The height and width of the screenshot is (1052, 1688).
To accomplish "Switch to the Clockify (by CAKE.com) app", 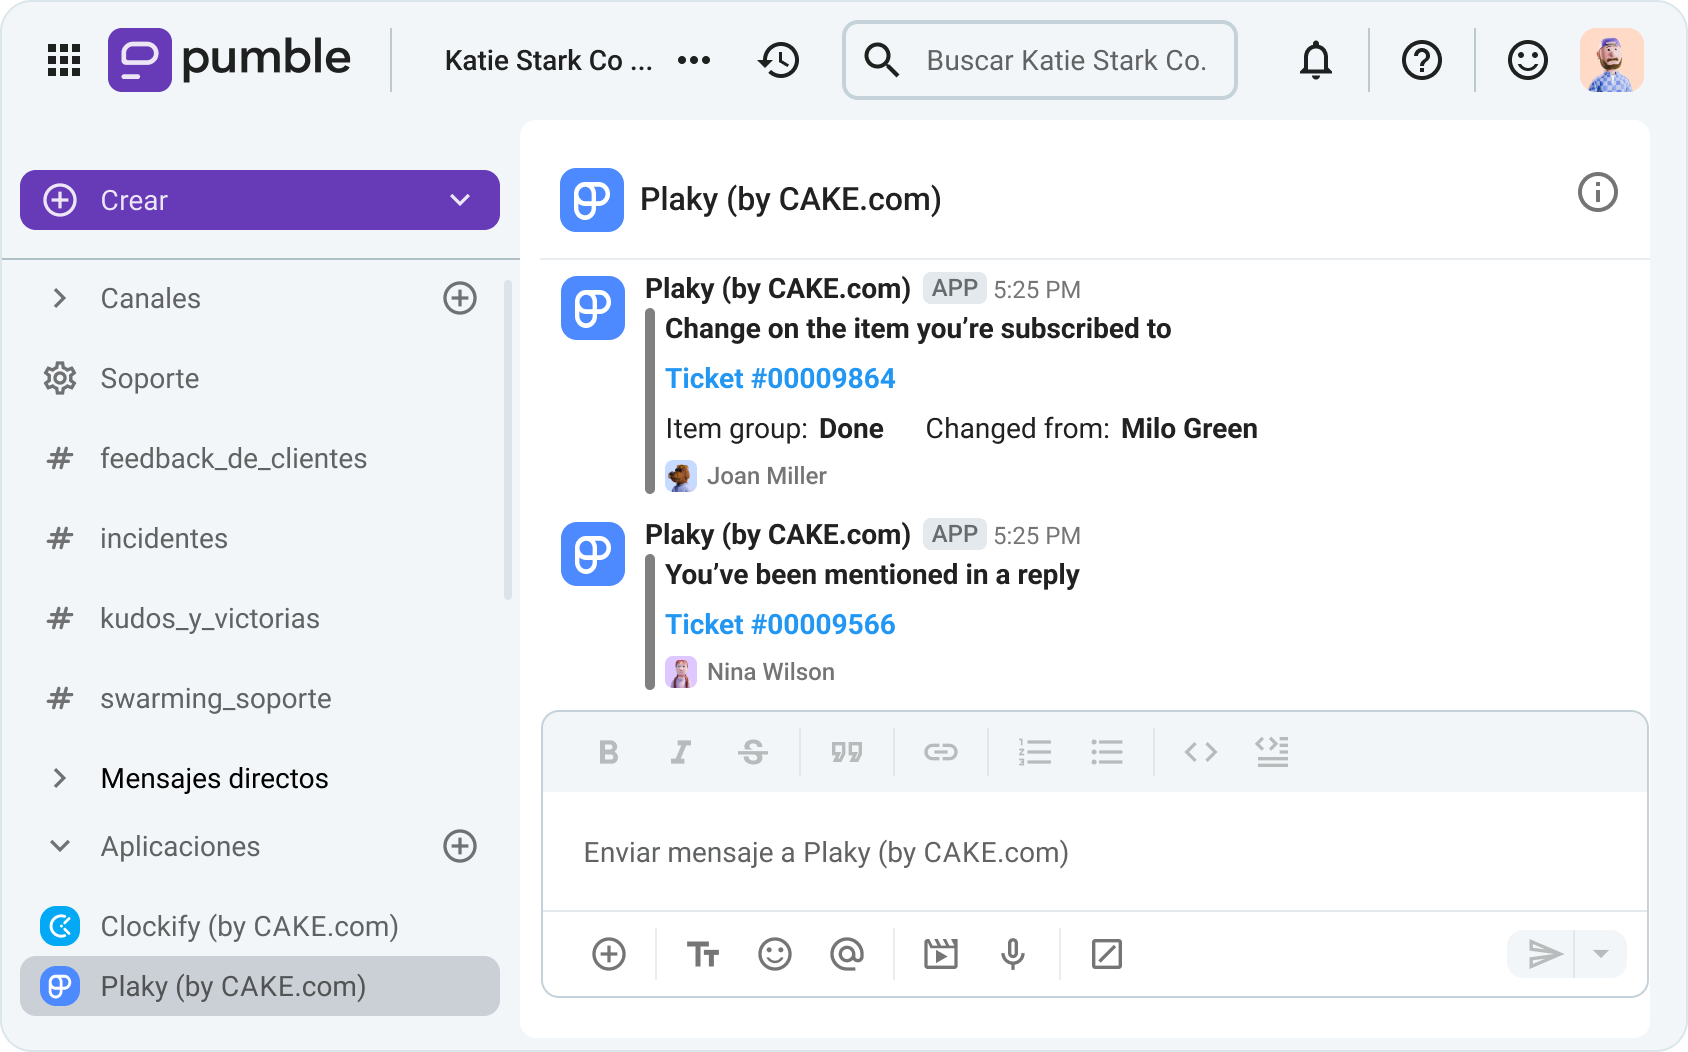I will pyautogui.click(x=248, y=926).
